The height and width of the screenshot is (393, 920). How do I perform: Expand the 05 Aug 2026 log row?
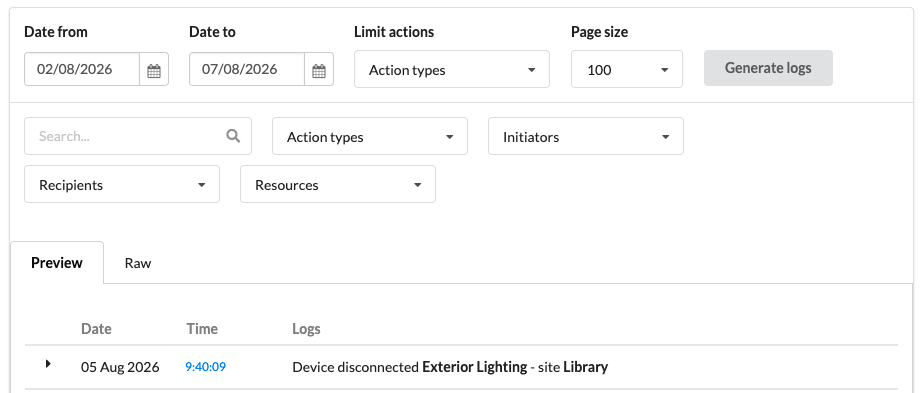pos(48,364)
